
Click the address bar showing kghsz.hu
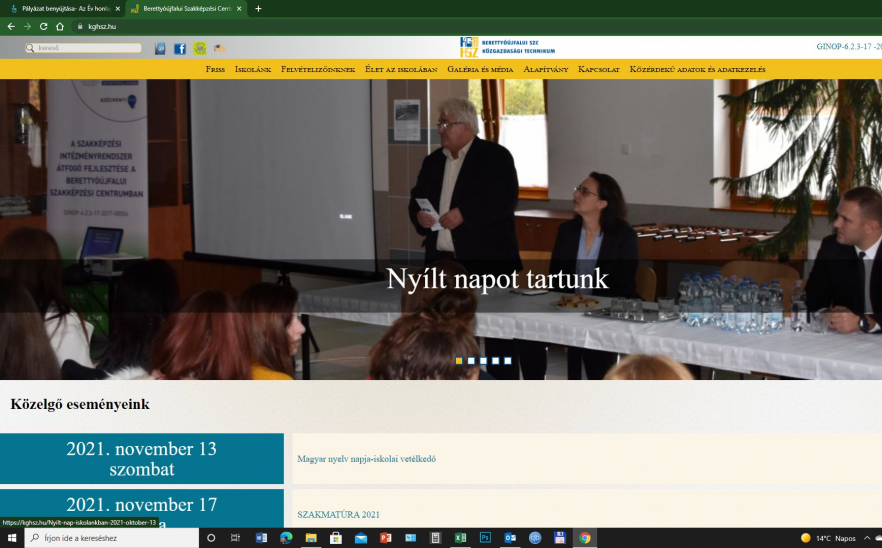pyautogui.click(x=102, y=26)
